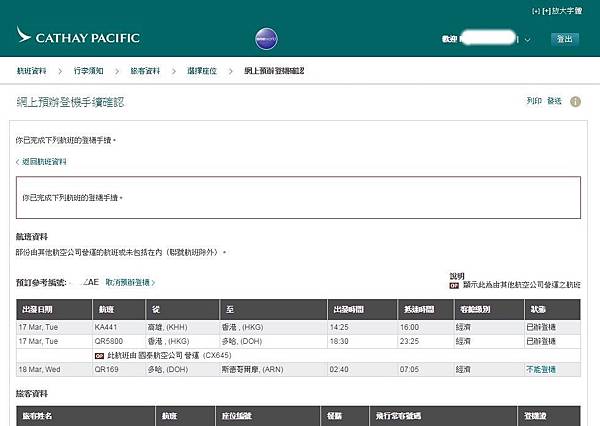This screenshot has width=600, height=426.
Task: Click the QR5800 flight number cell
Action: pyautogui.click(x=119, y=341)
